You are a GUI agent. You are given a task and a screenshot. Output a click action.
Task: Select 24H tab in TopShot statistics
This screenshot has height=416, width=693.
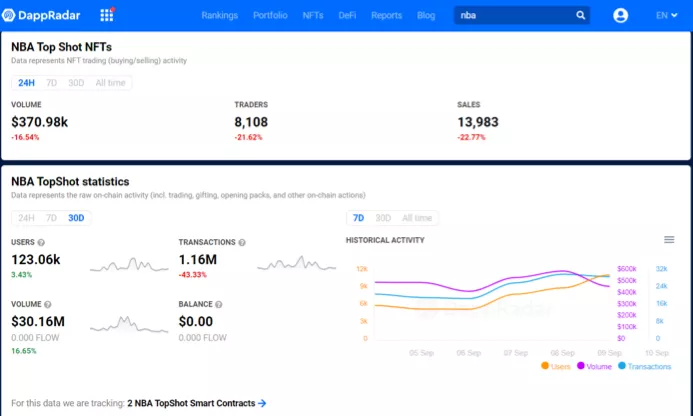26,218
